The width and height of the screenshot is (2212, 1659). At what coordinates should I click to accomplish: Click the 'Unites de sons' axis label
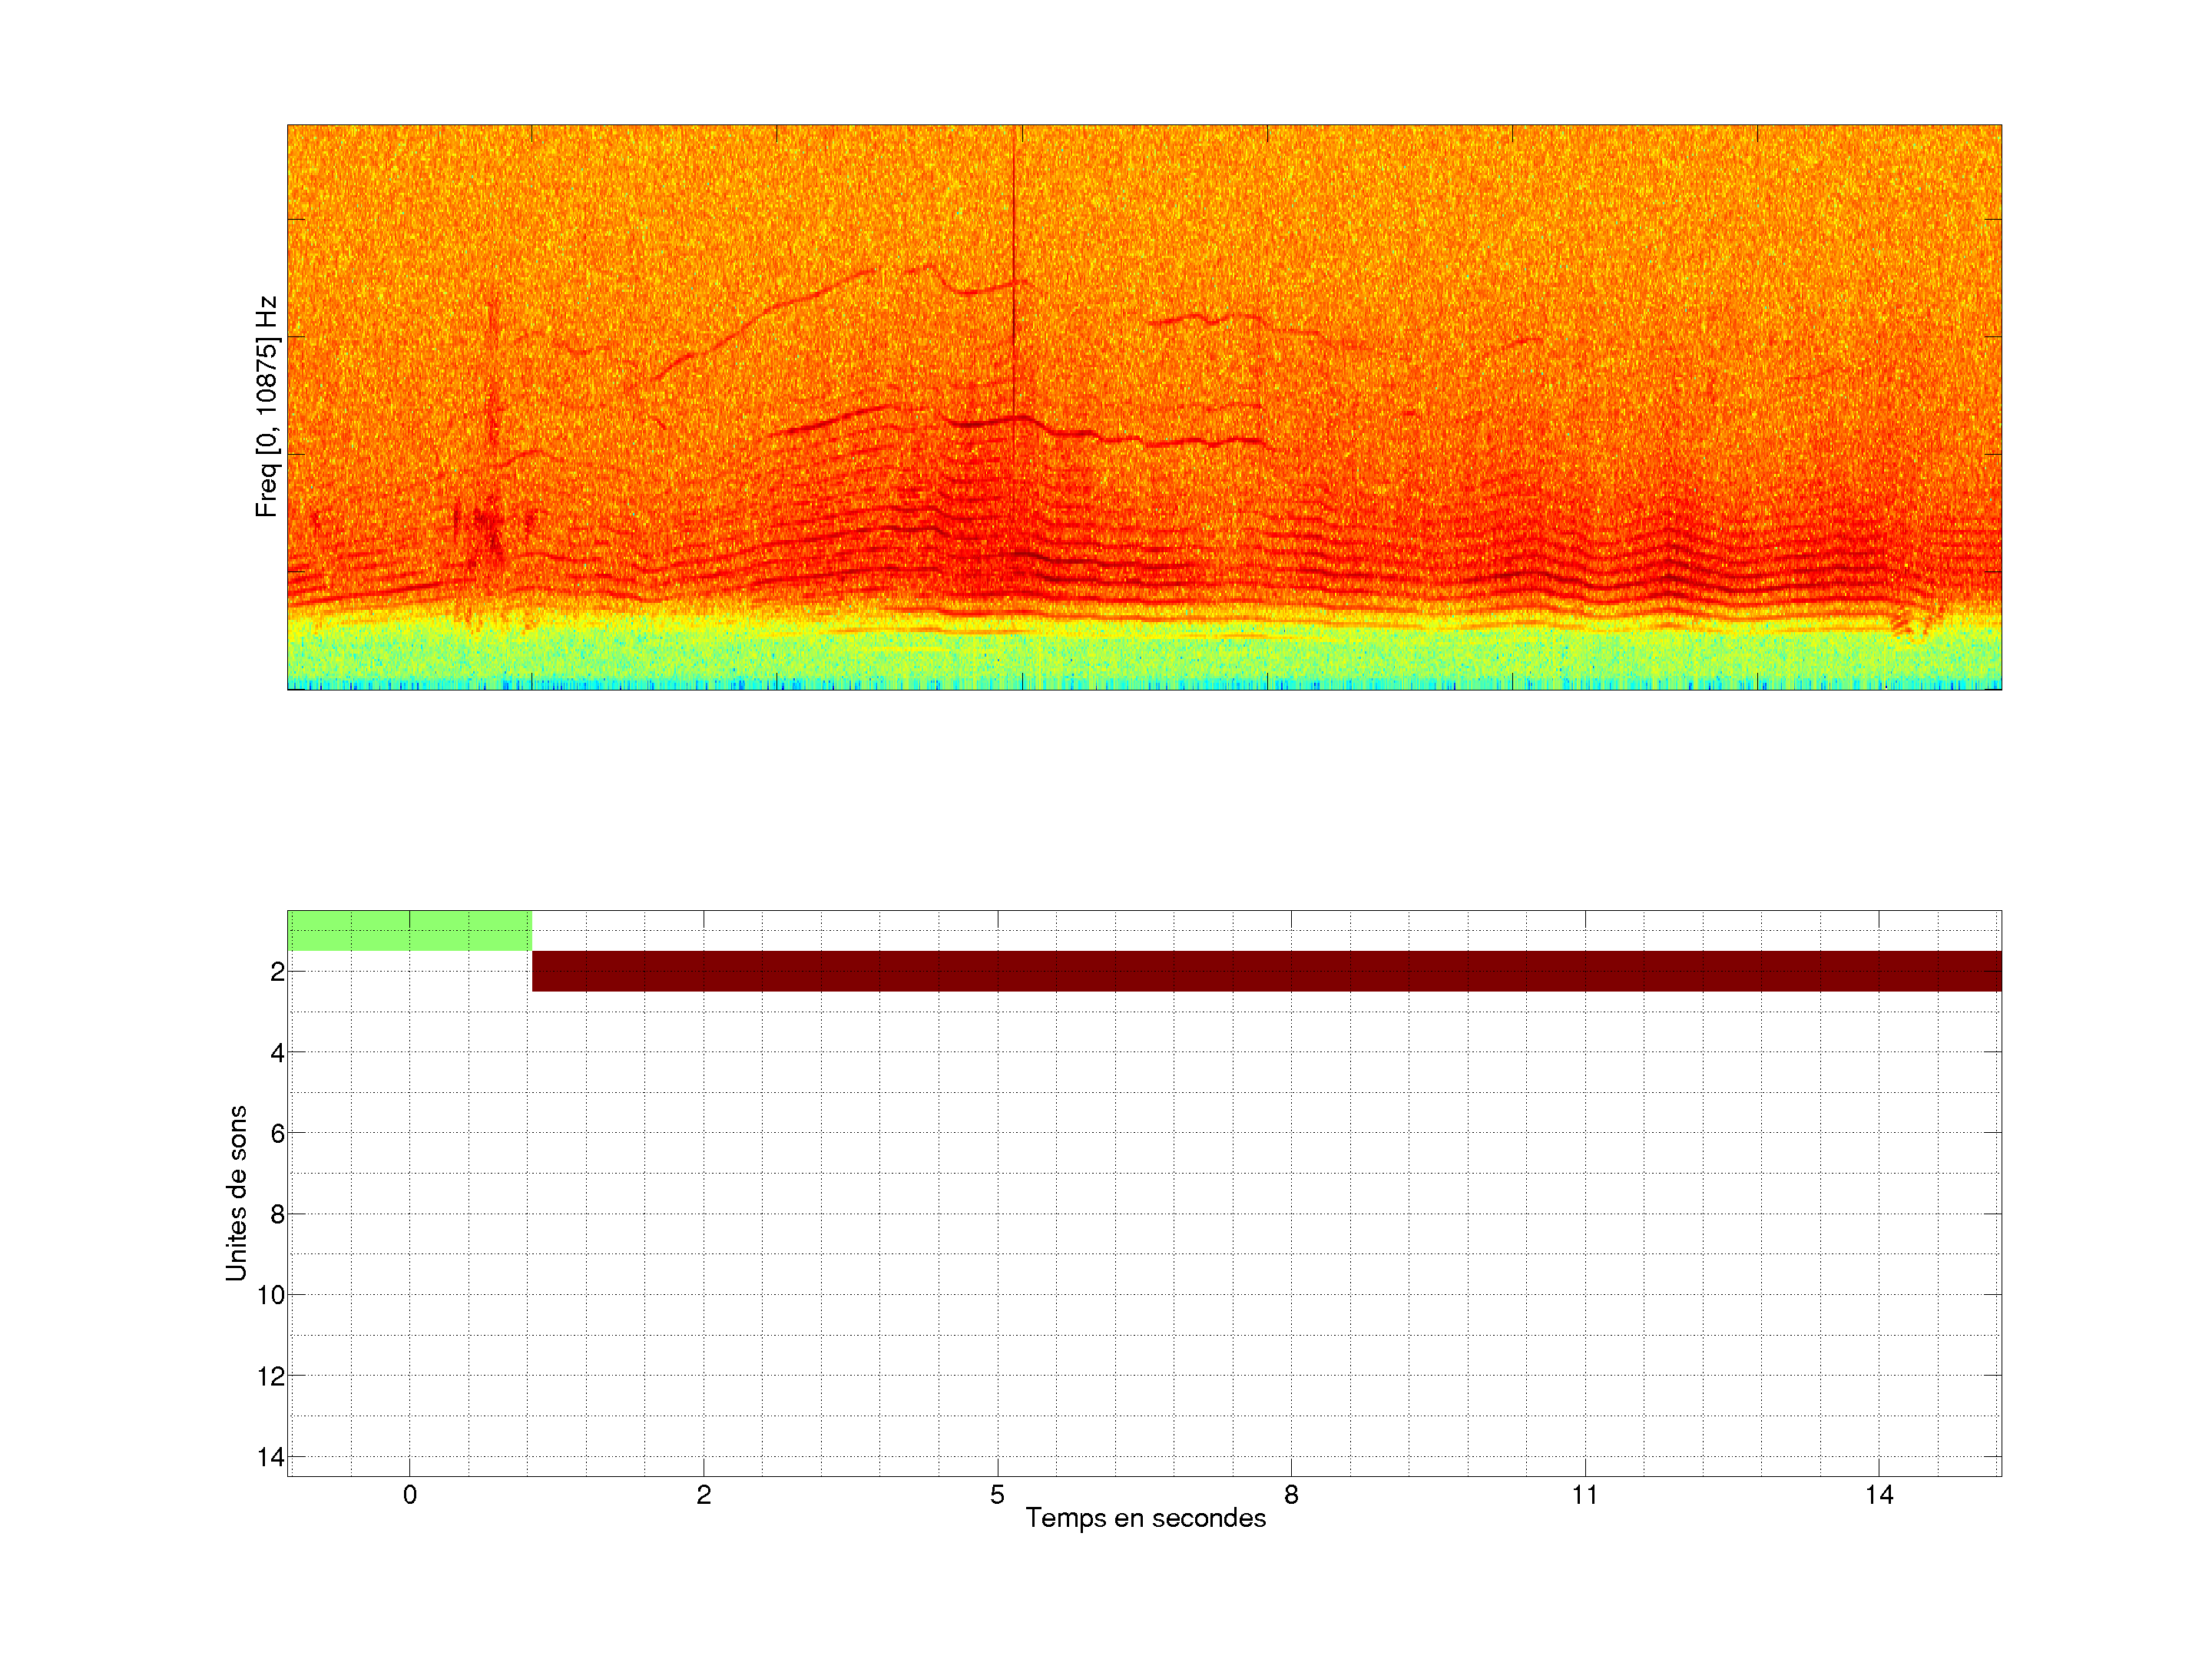[x=236, y=1193]
